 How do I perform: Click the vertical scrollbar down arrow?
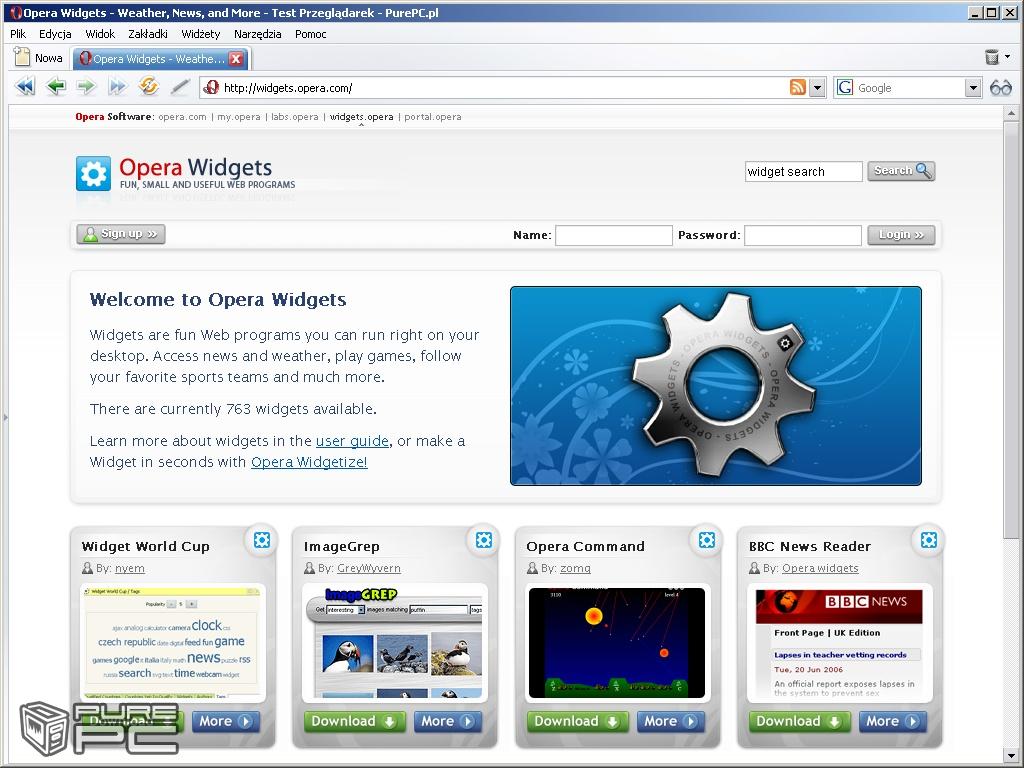click(x=1011, y=756)
